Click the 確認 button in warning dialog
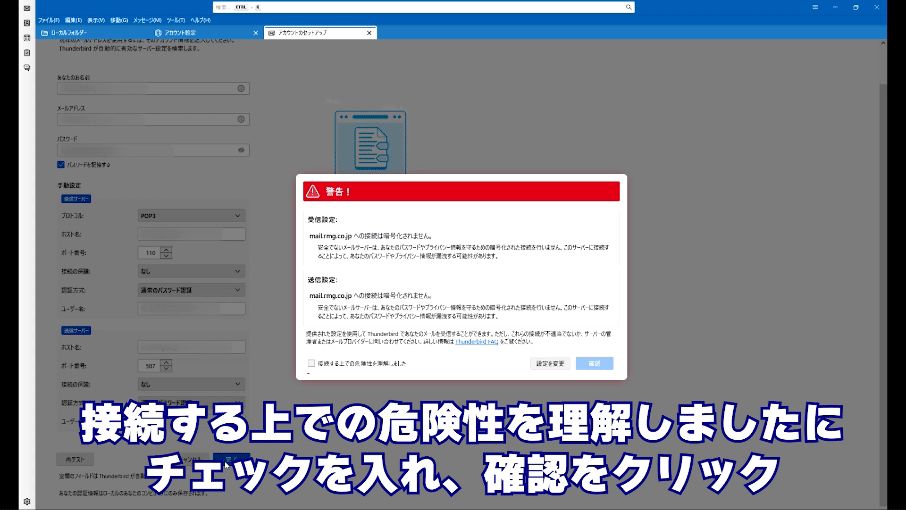906x510 pixels. (x=594, y=363)
